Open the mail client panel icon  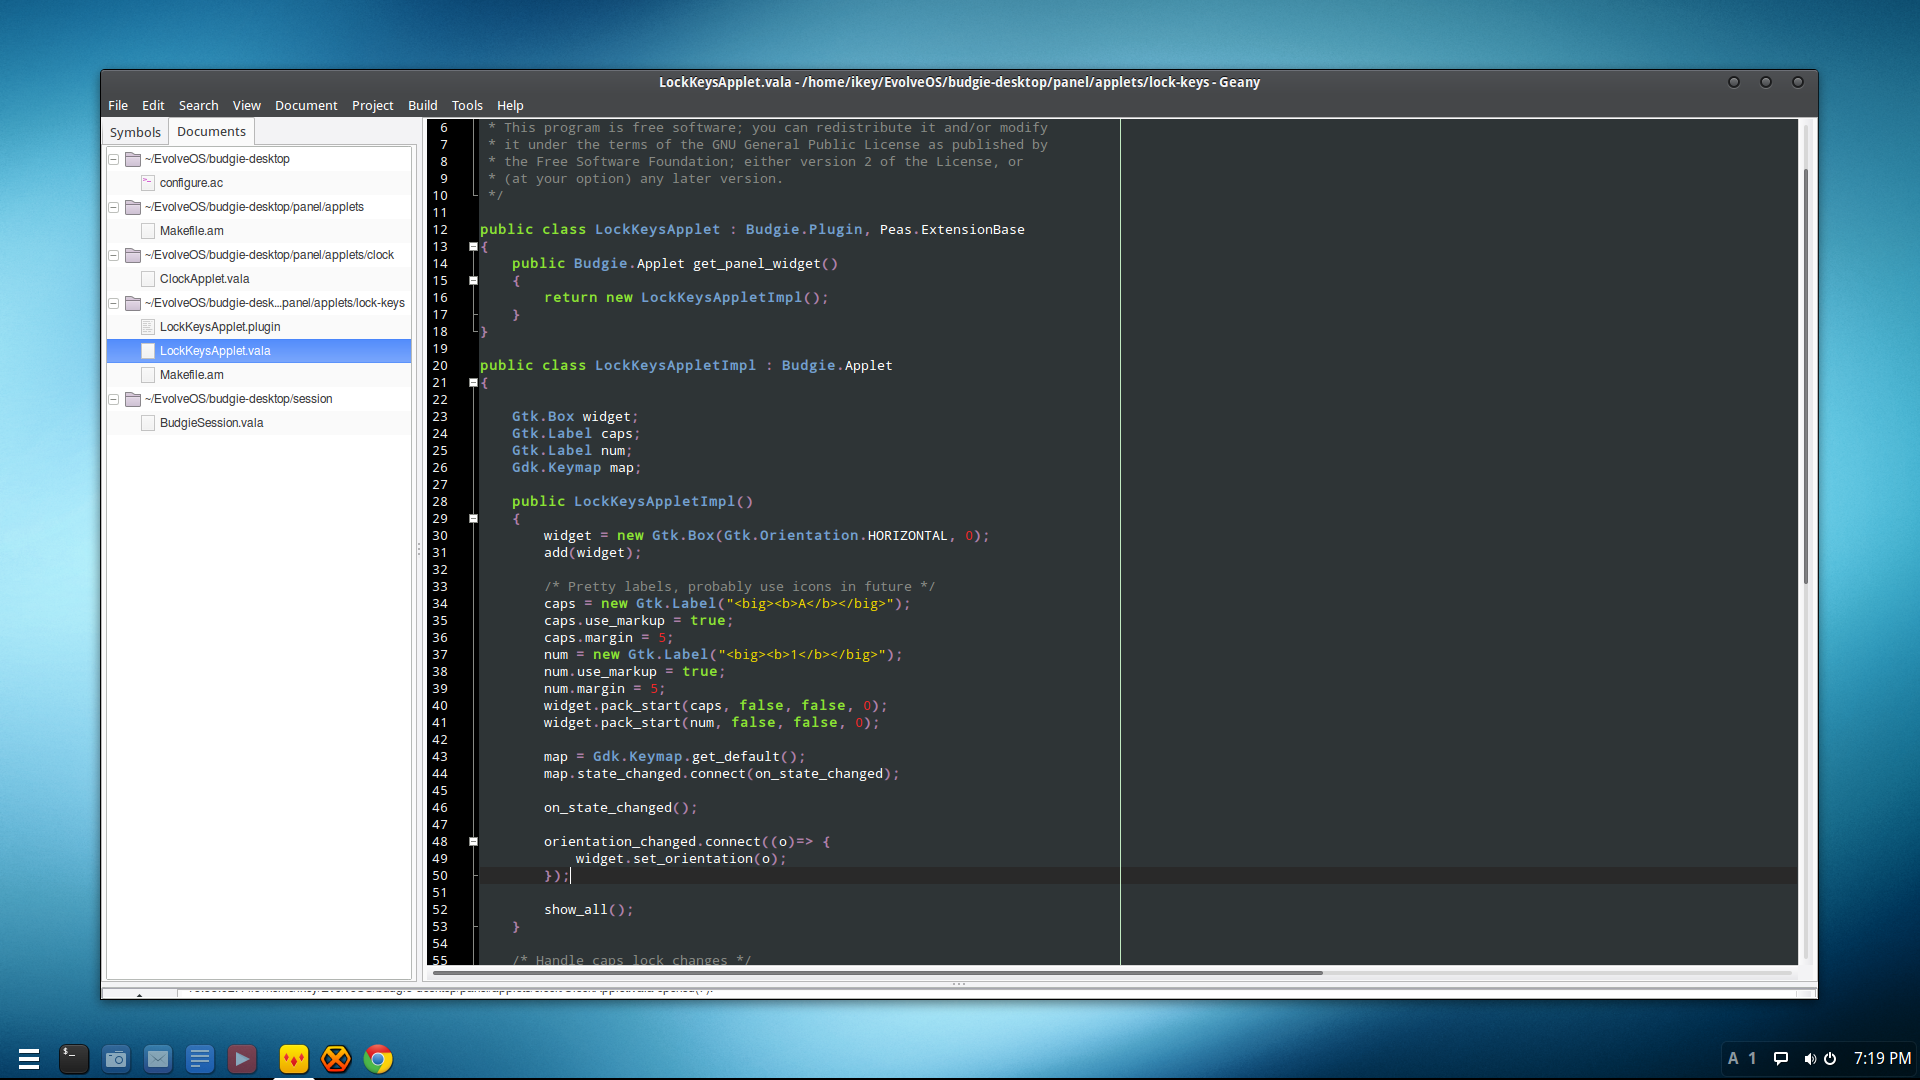tap(158, 1059)
